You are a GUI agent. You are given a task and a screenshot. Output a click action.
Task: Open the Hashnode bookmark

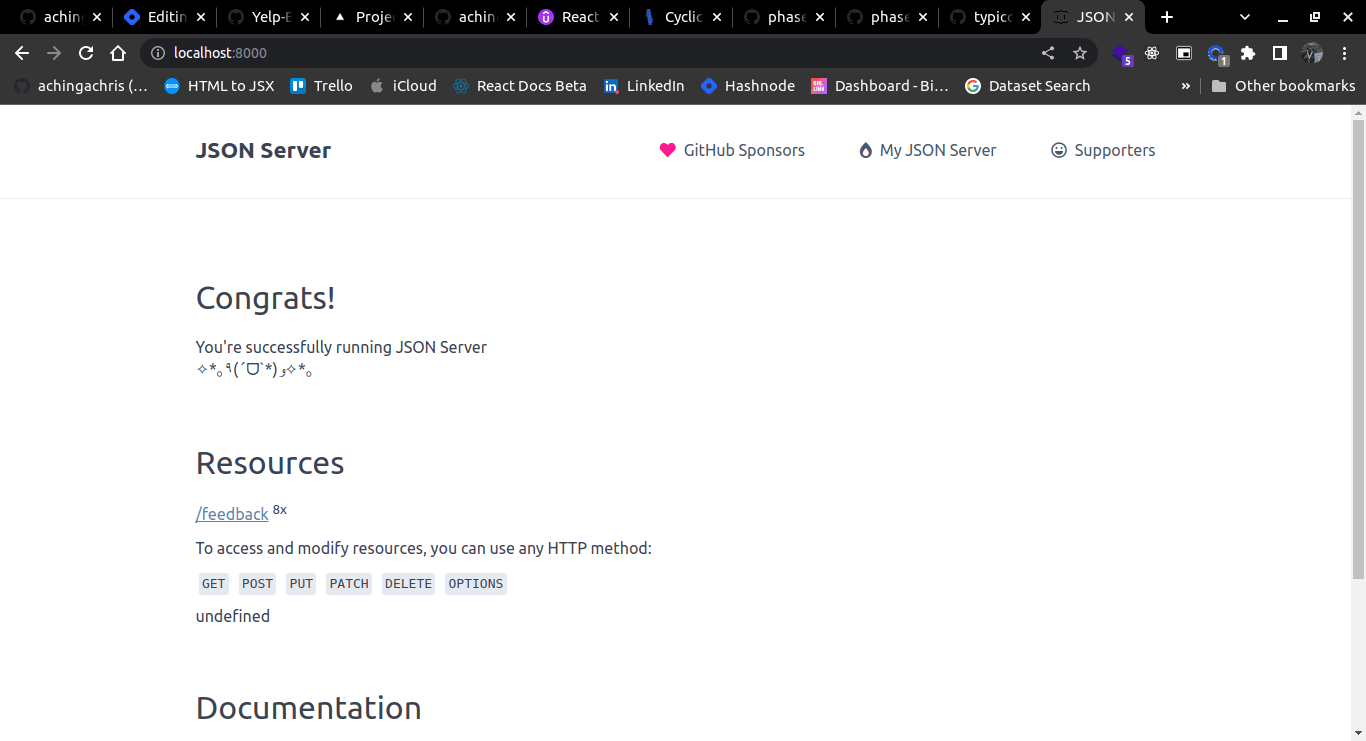coord(748,86)
